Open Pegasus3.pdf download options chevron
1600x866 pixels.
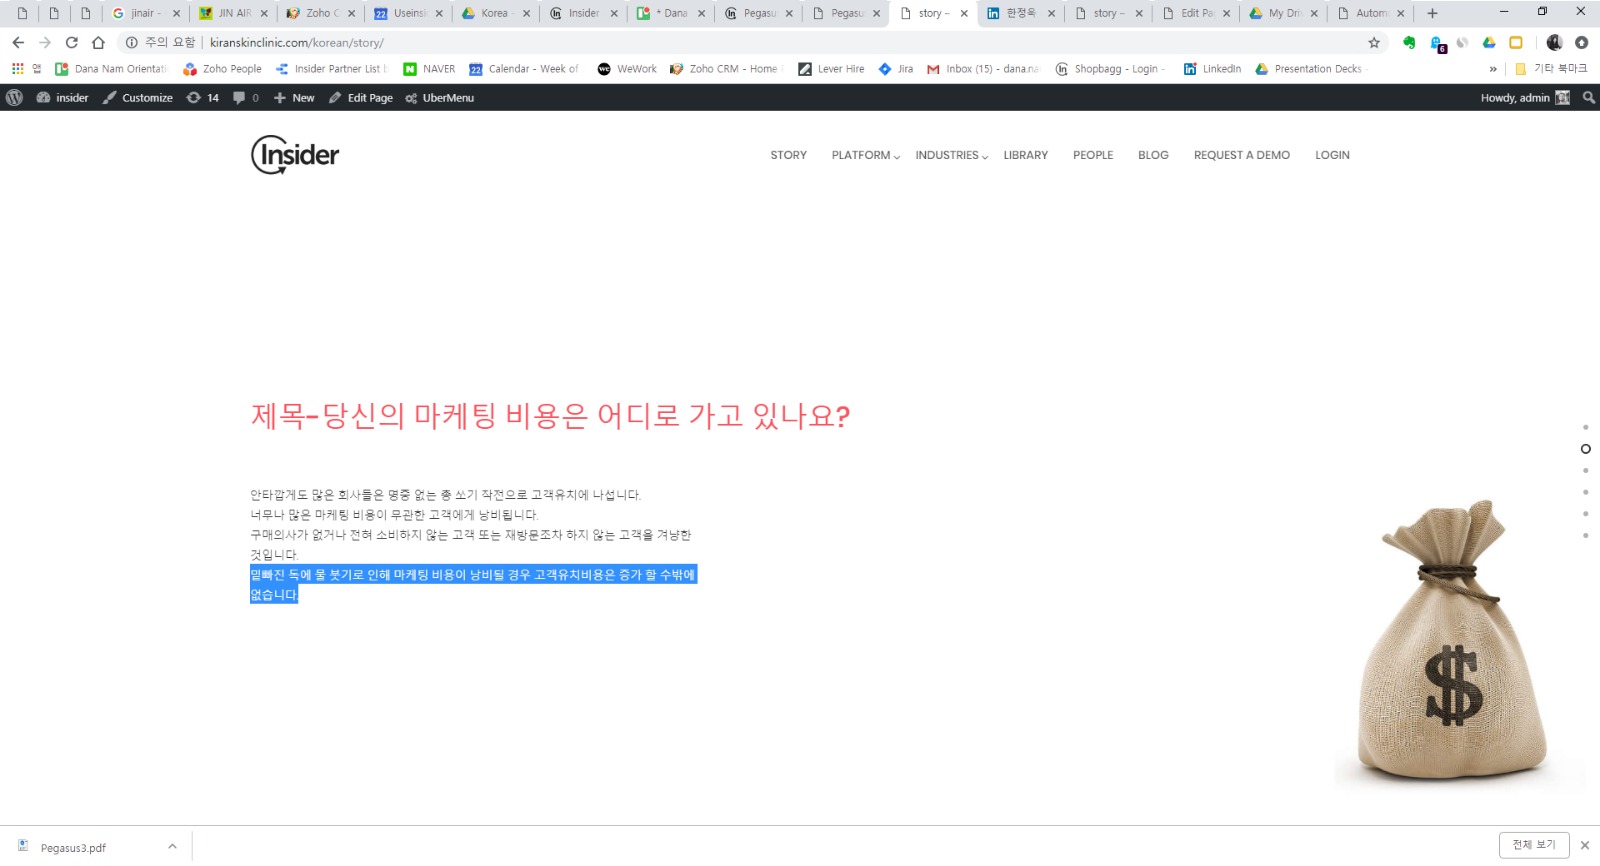(172, 847)
